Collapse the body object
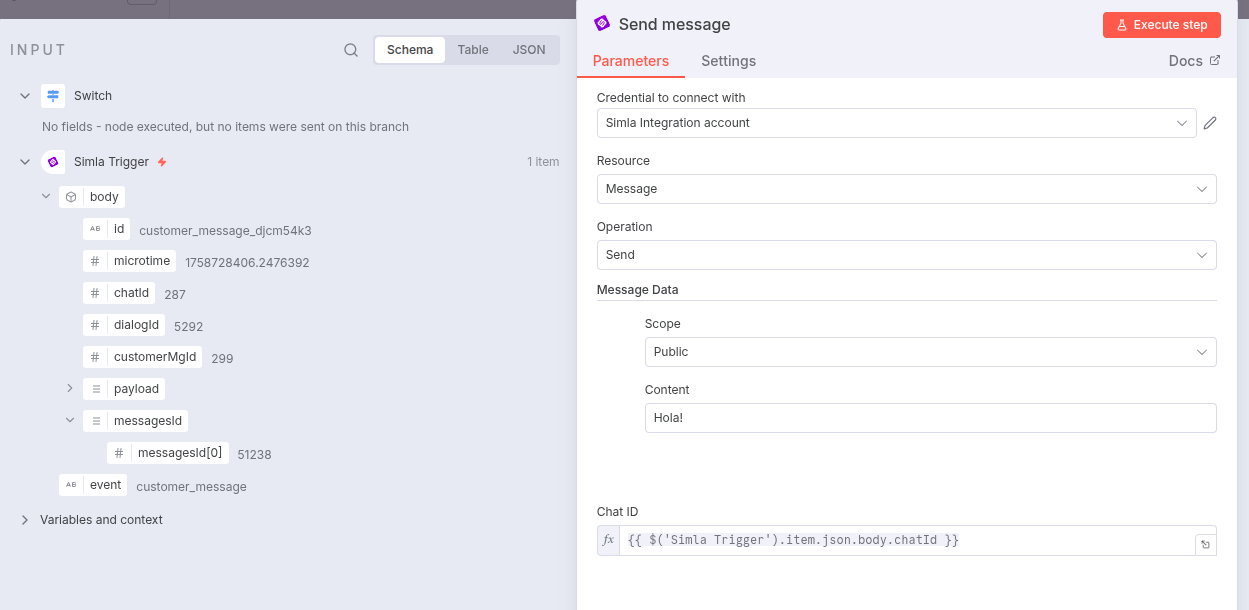 pos(46,197)
